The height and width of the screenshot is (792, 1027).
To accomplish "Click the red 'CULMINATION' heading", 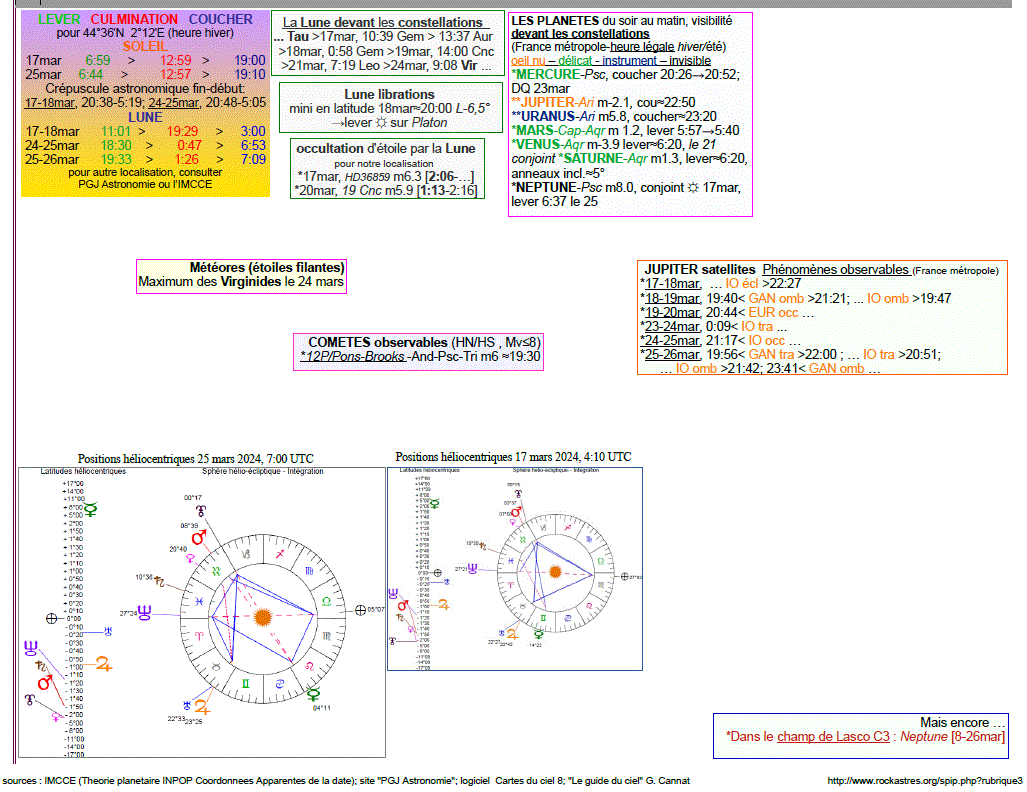I will [134, 20].
